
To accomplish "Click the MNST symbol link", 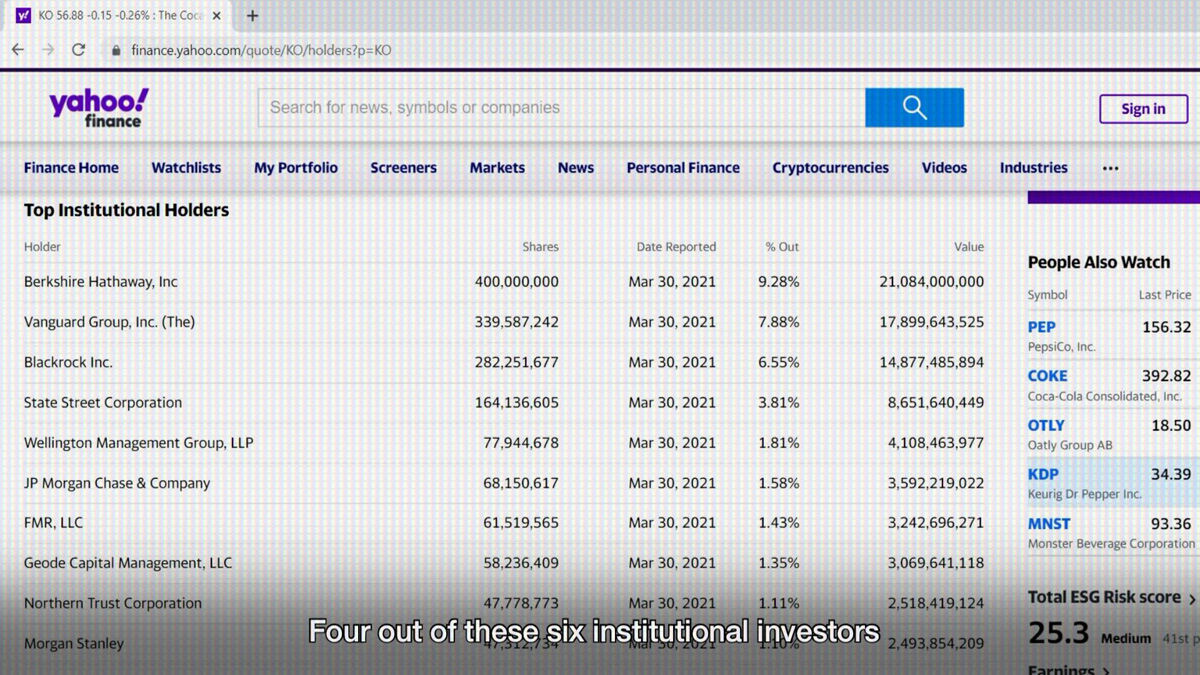I will coord(1049,524).
